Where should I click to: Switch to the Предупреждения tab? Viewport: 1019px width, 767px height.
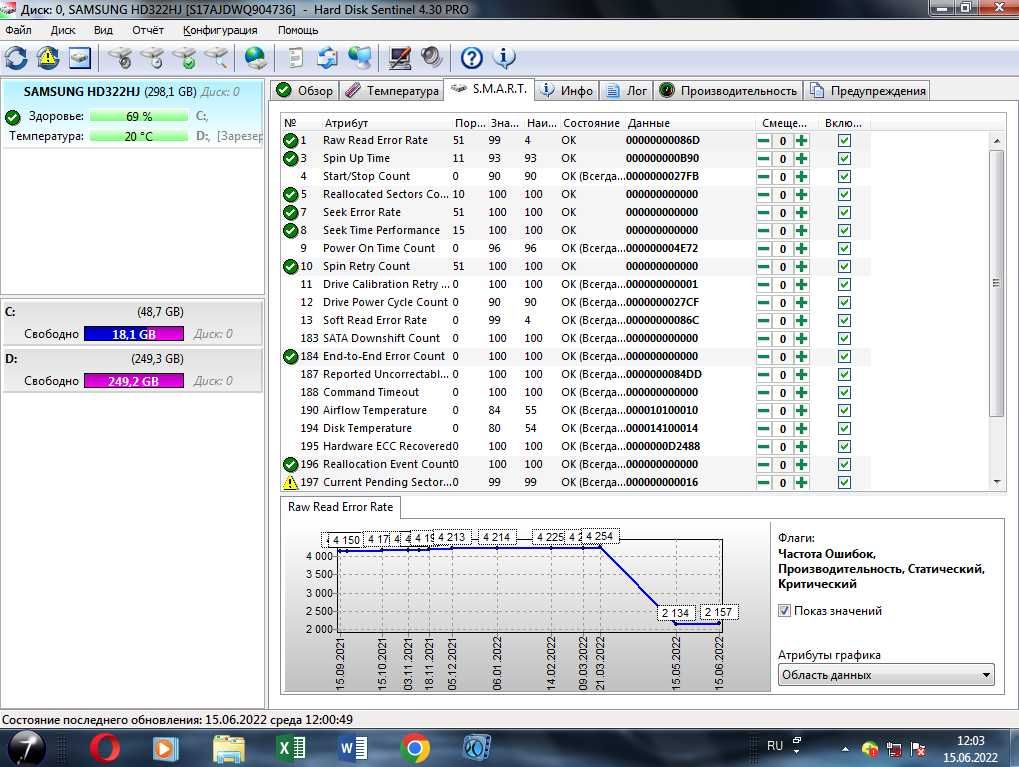tap(868, 90)
